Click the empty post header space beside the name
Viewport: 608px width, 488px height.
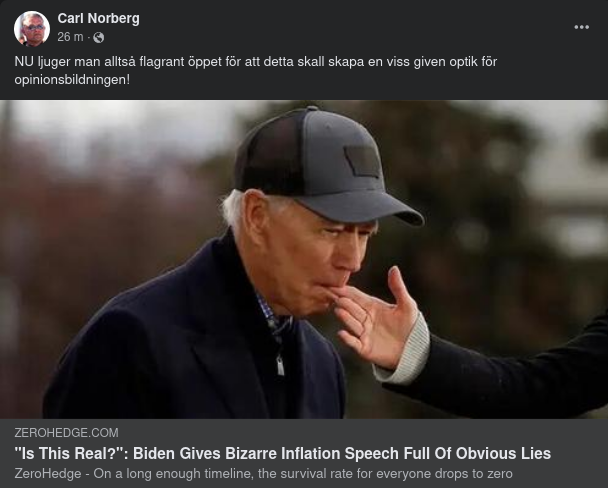point(349,27)
